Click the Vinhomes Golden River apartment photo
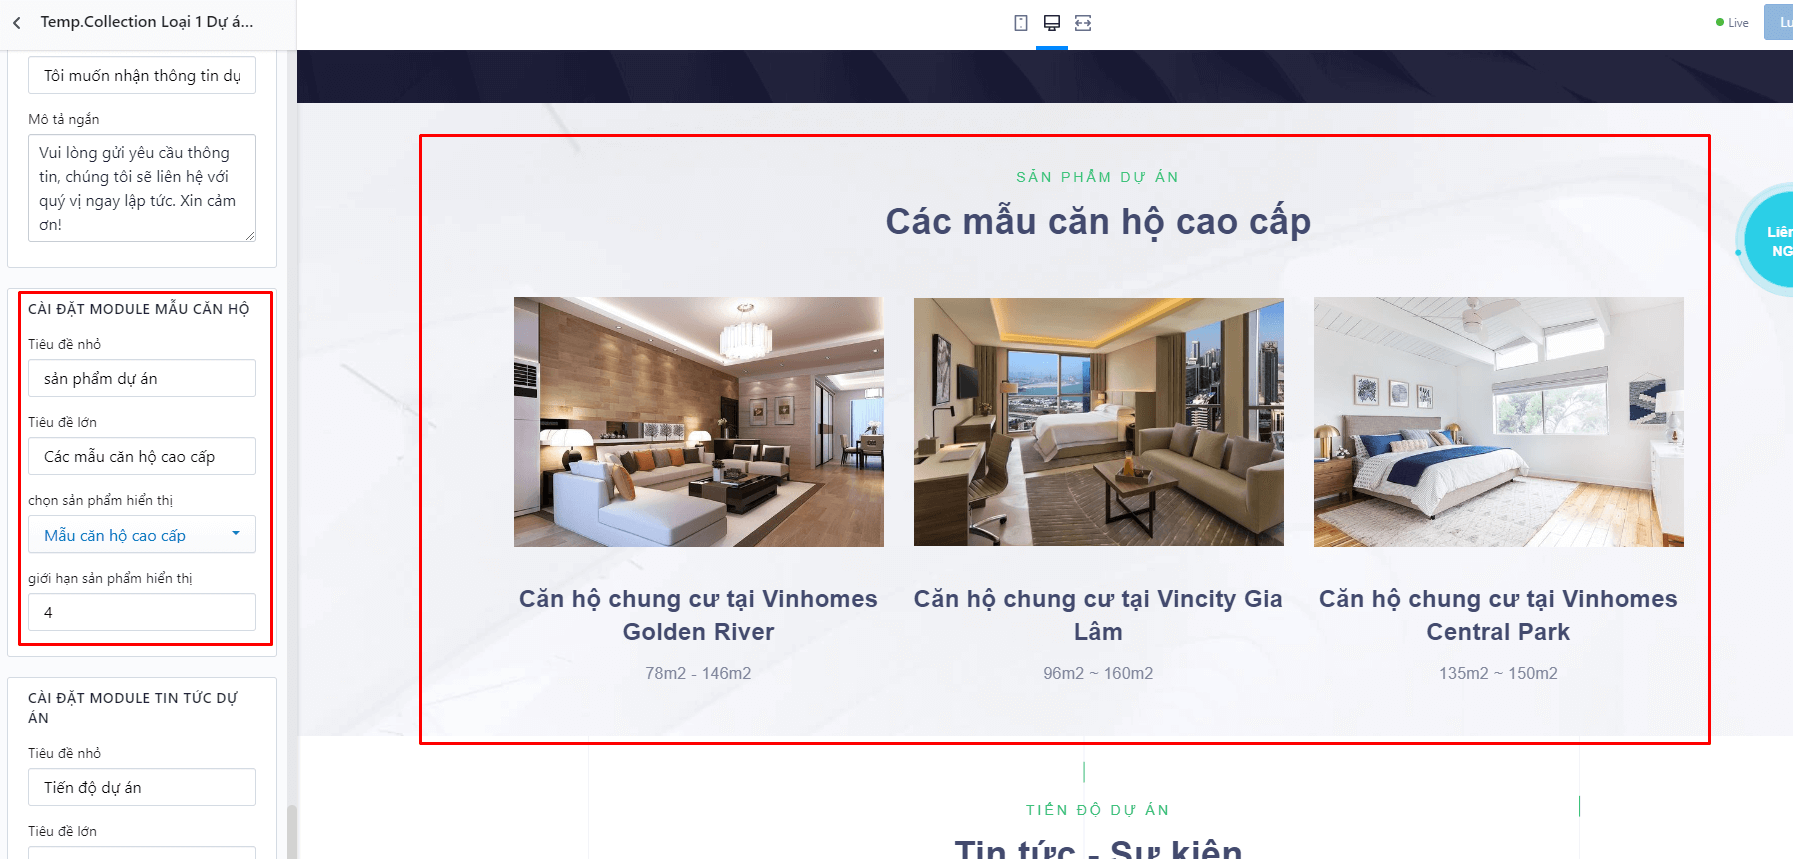This screenshot has height=859, width=1793. tap(699, 422)
